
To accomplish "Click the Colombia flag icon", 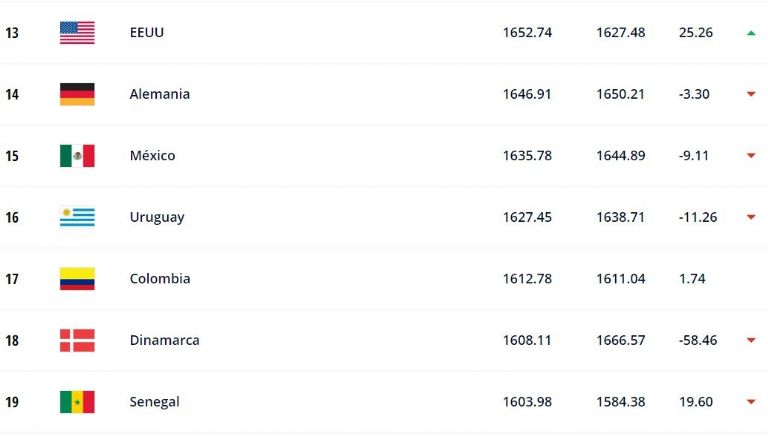I will pos(77,279).
